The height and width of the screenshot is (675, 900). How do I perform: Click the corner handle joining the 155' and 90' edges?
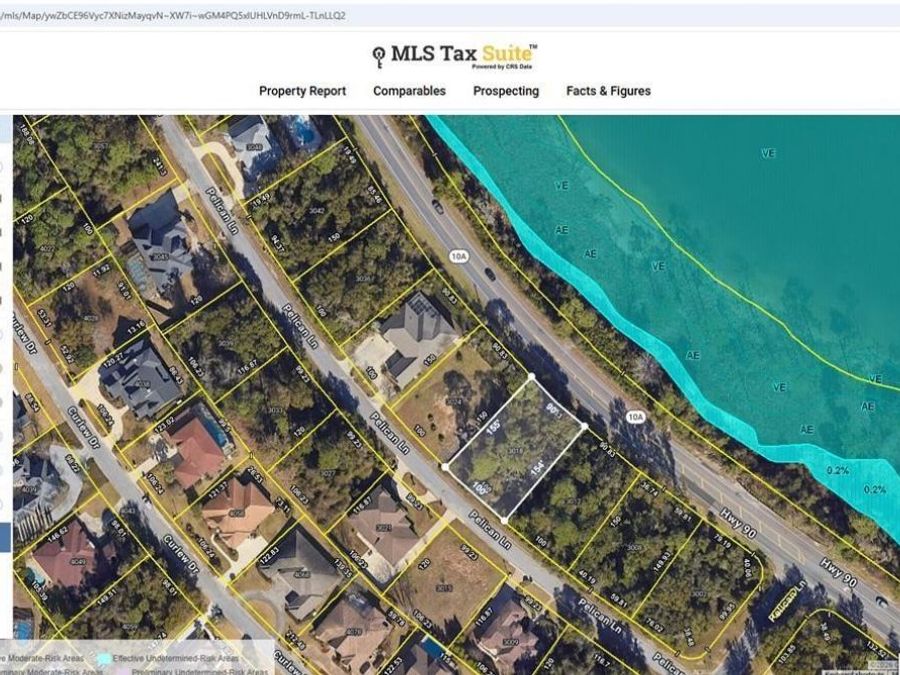pos(532,377)
